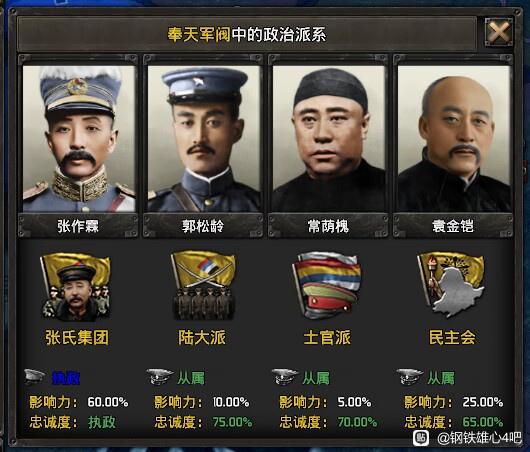Open 张作霖 portrait
Viewport: 530px width, 452px height.
[79, 139]
